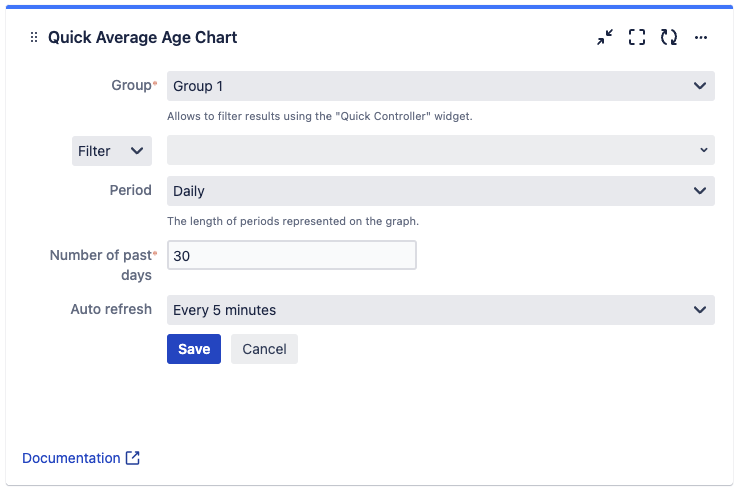The width and height of the screenshot is (741, 490).
Task: Click the Quick Average Age Chart title
Action: [142, 37]
